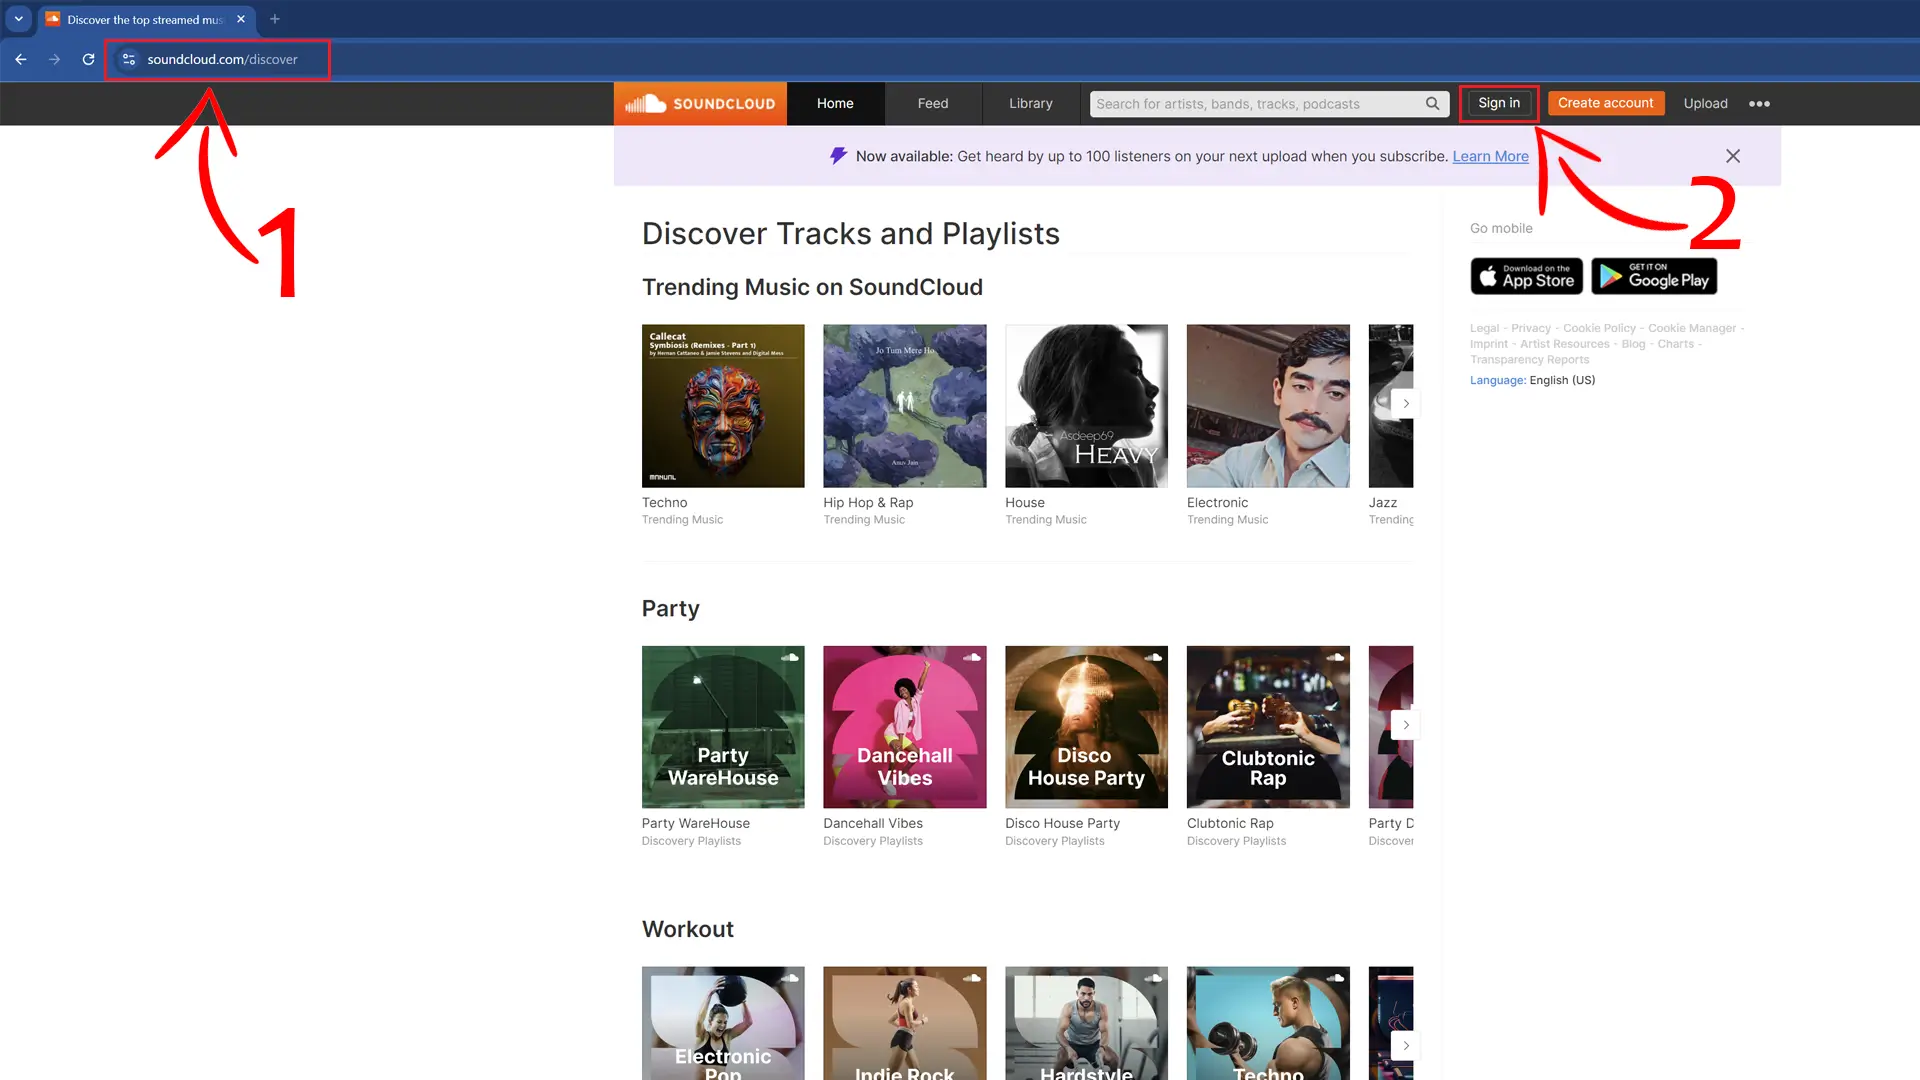Click the search magnifier icon
The width and height of the screenshot is (1920, 1080).
click(x=1432, y=104)
